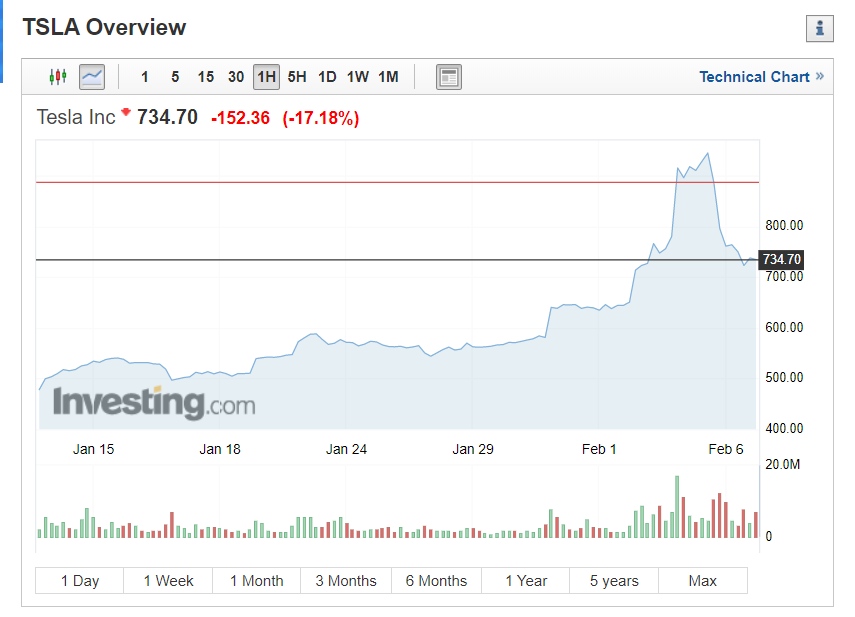855x617 pixels.
Task: Click the -152.36 price change value
Action: tap(240, 118)
